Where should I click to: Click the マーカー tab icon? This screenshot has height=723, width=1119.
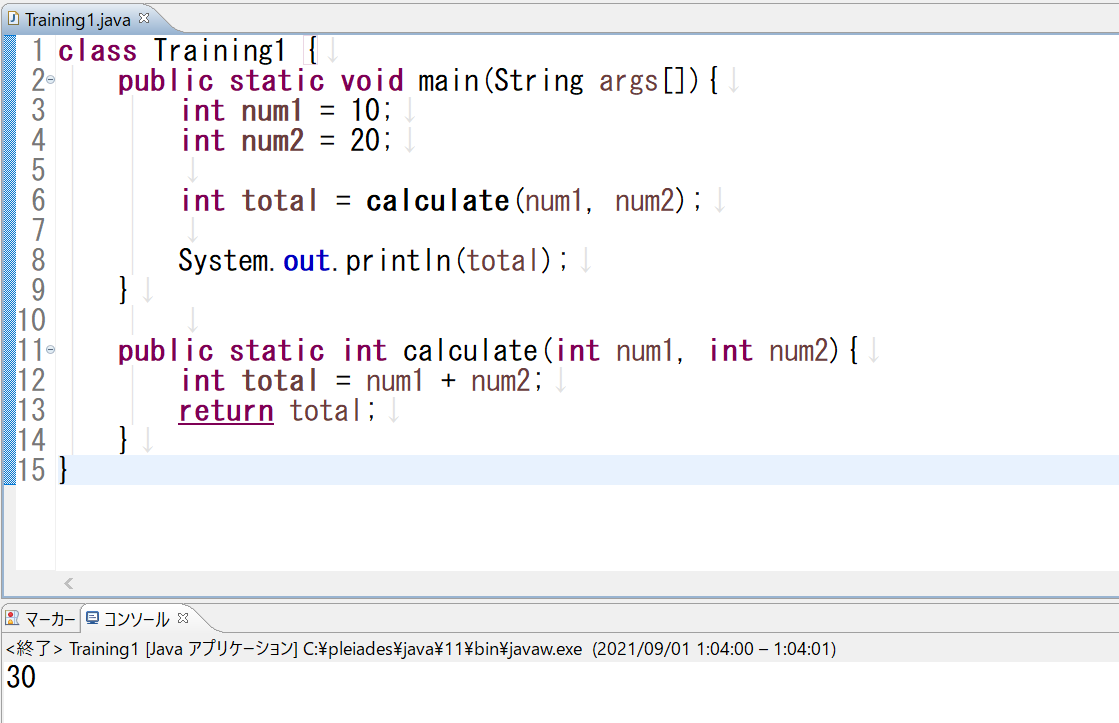[x=13, y=618]
